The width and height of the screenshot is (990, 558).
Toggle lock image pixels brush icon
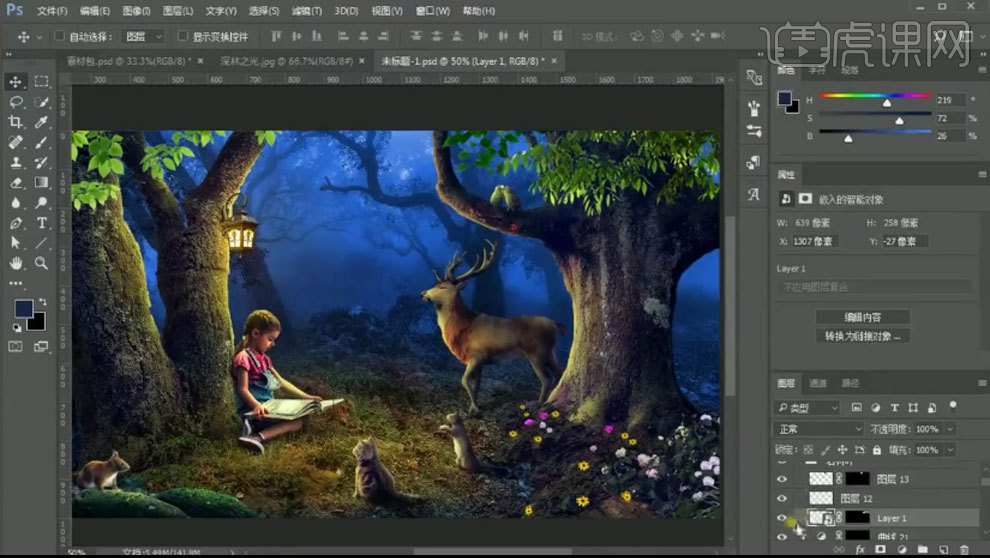tap(825, 450)
